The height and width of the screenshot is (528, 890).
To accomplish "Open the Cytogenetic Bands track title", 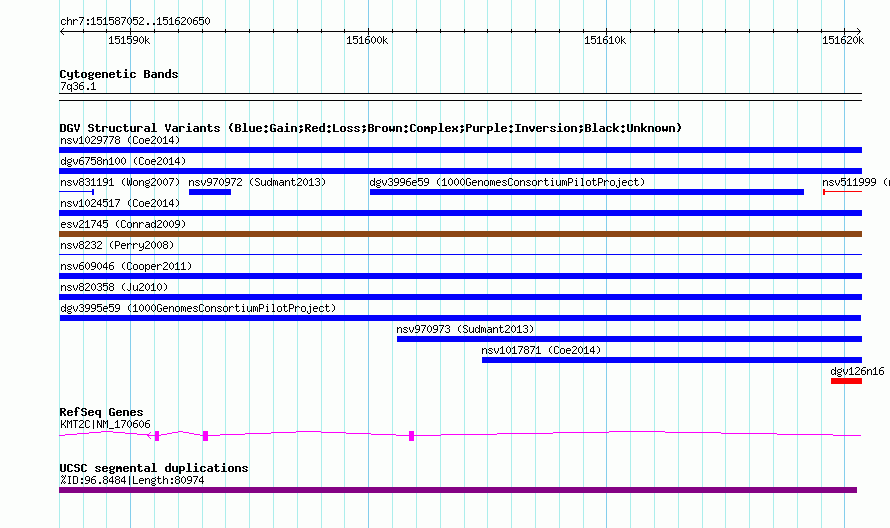I will pyautogui.click(x=119, y=74).
